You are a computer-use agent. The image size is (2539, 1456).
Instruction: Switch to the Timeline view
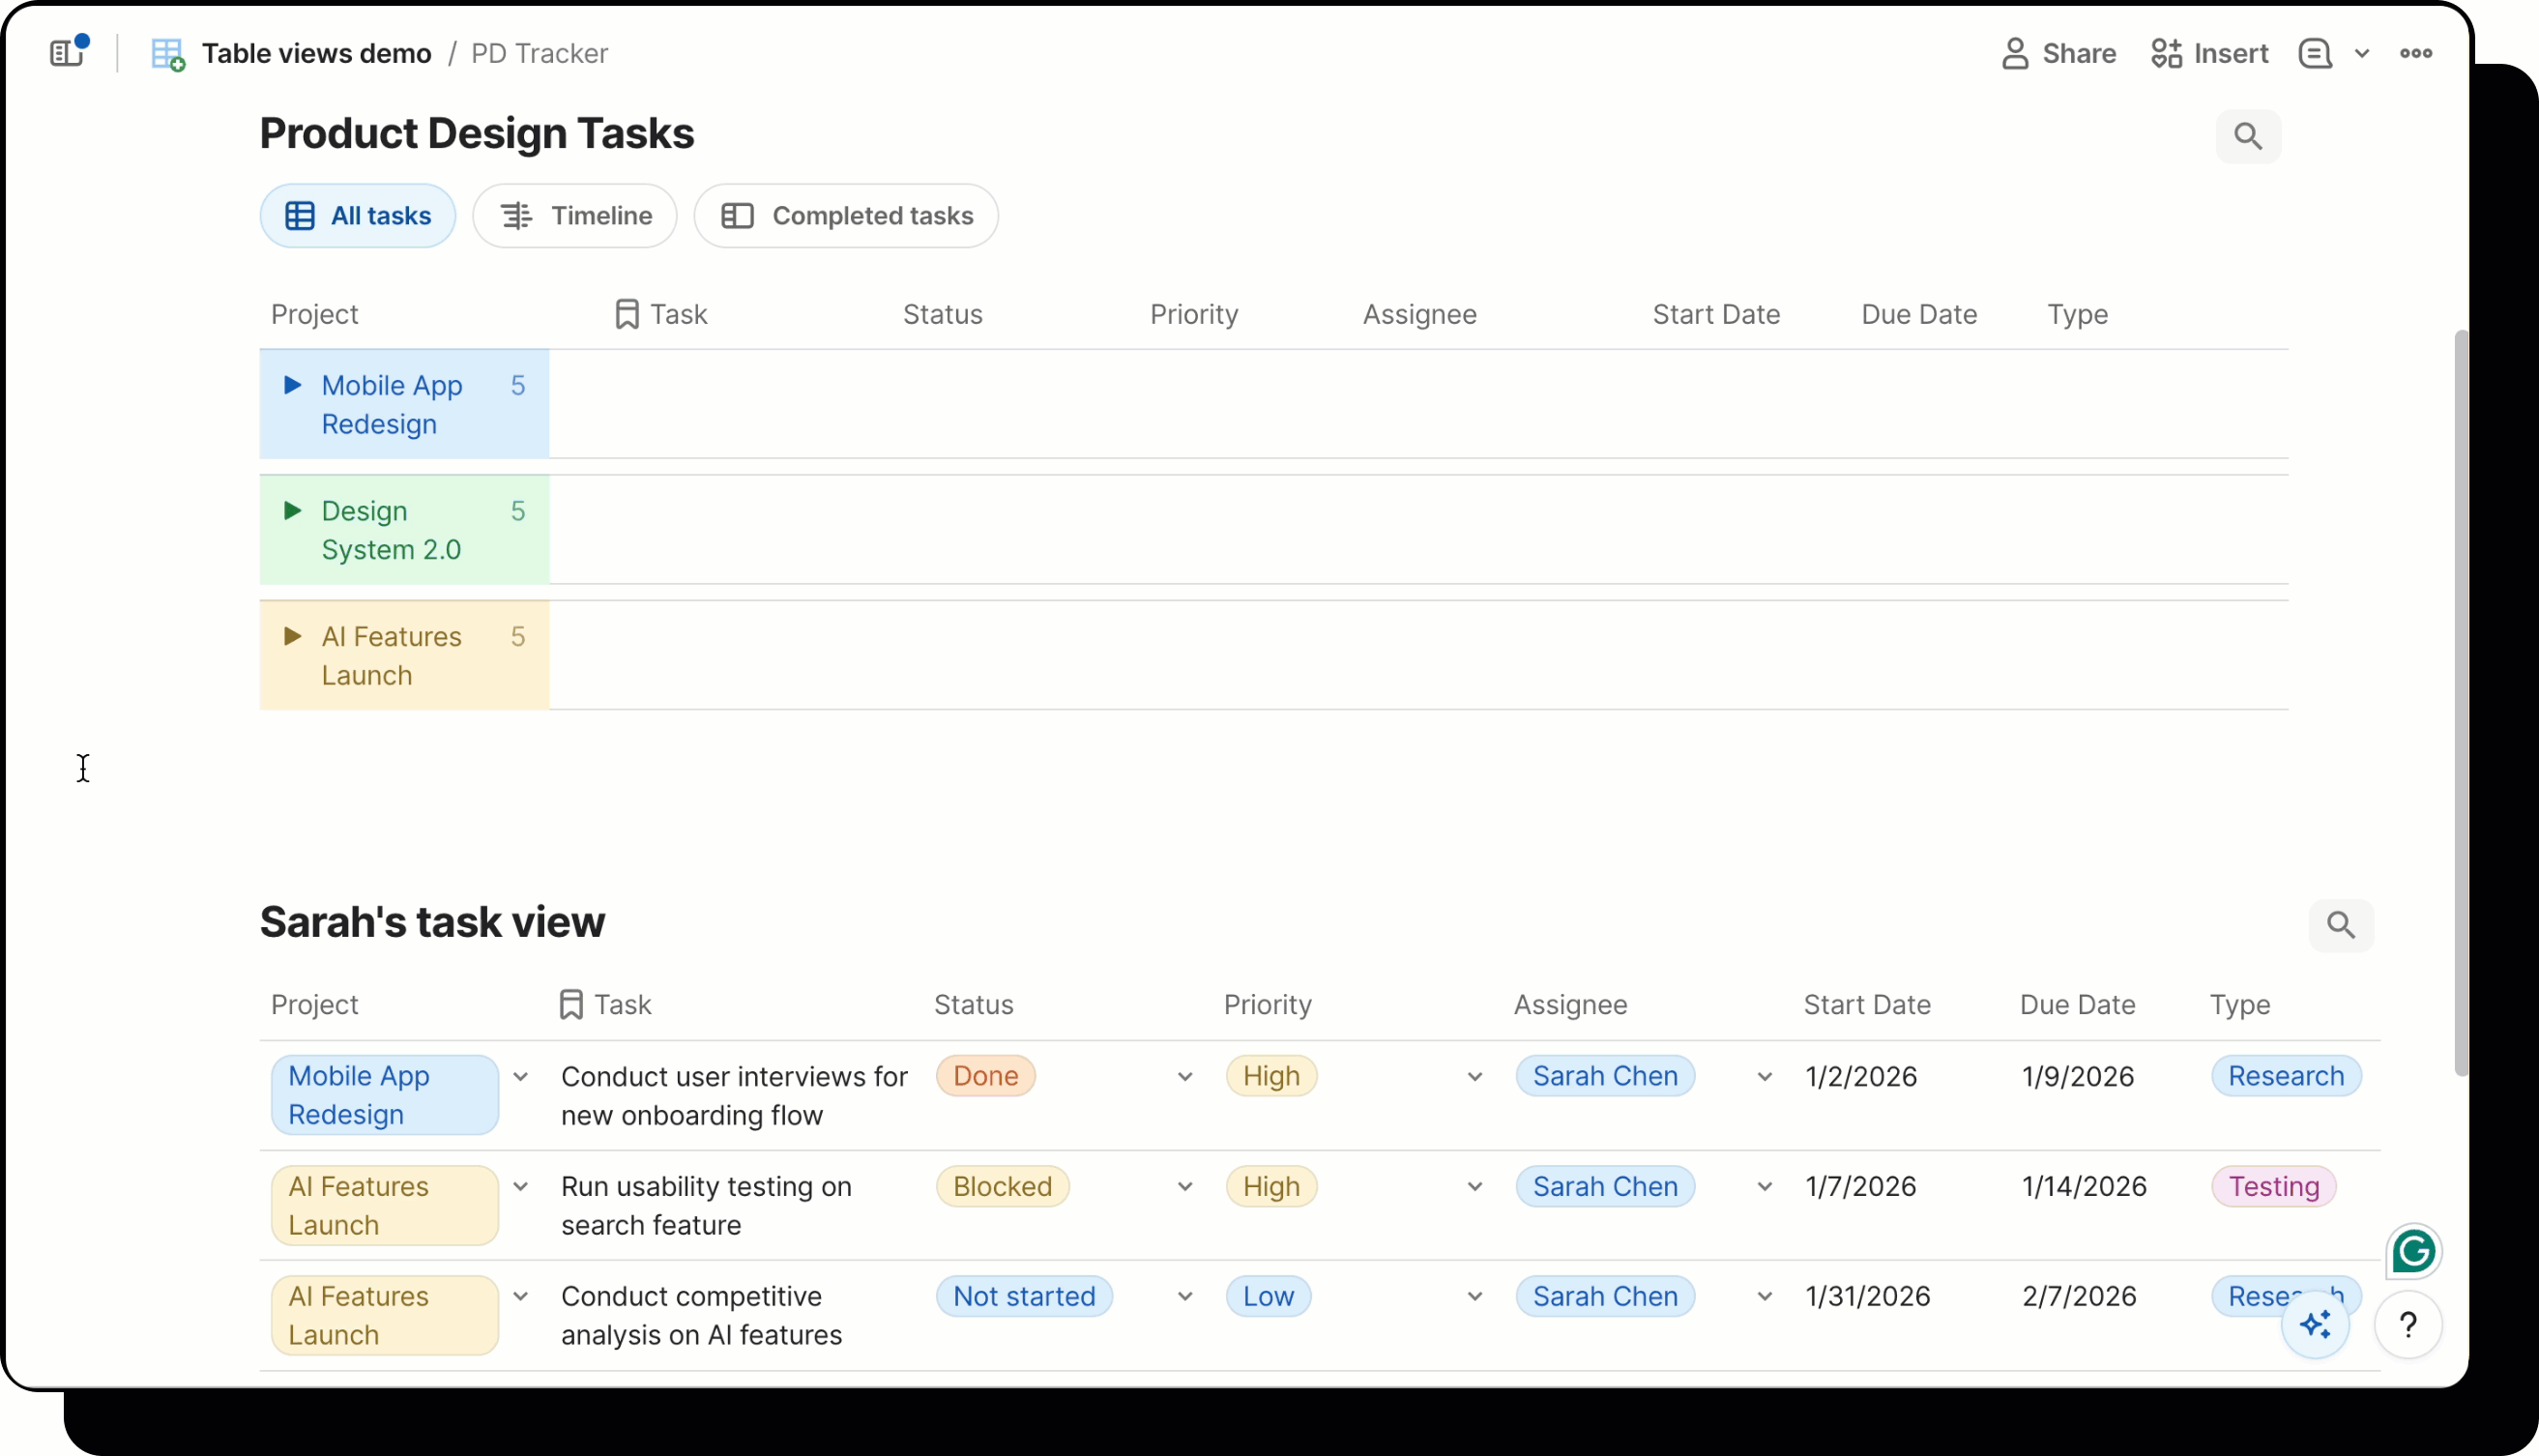pos(574,215)
